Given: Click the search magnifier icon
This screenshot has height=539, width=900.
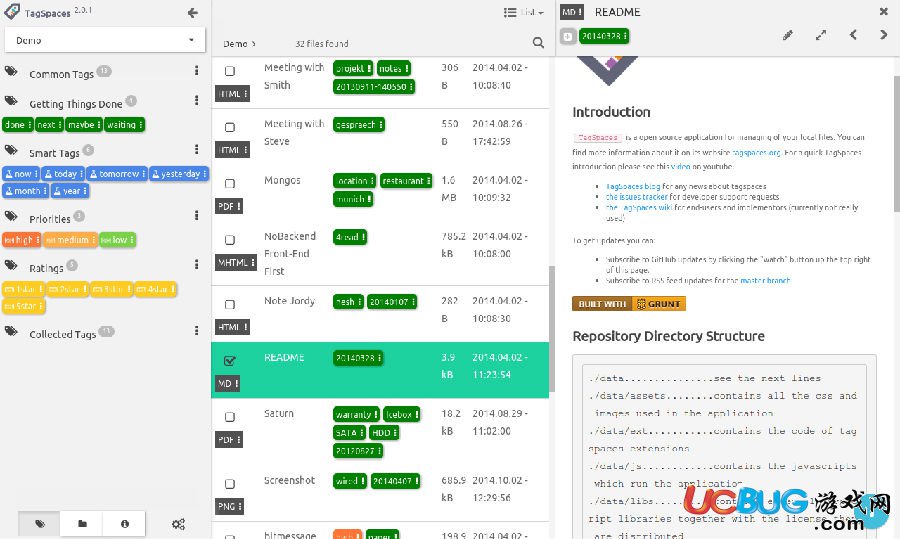Looking at the screenshot, I should 538,42.
